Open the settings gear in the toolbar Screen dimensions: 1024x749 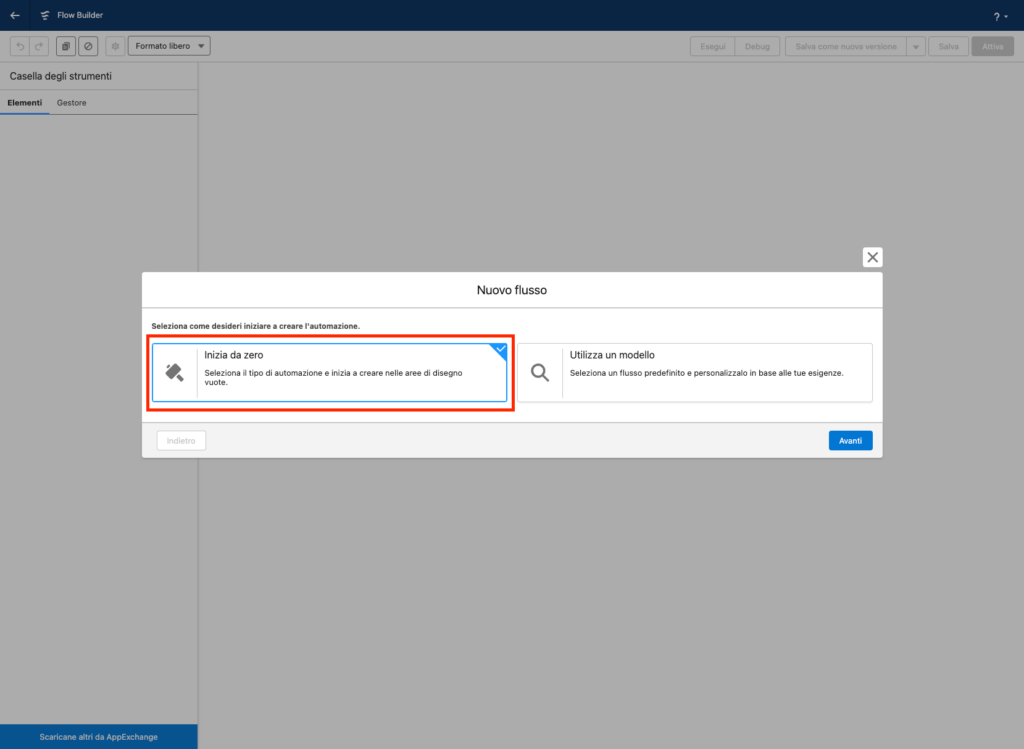(x=115, y=46)
